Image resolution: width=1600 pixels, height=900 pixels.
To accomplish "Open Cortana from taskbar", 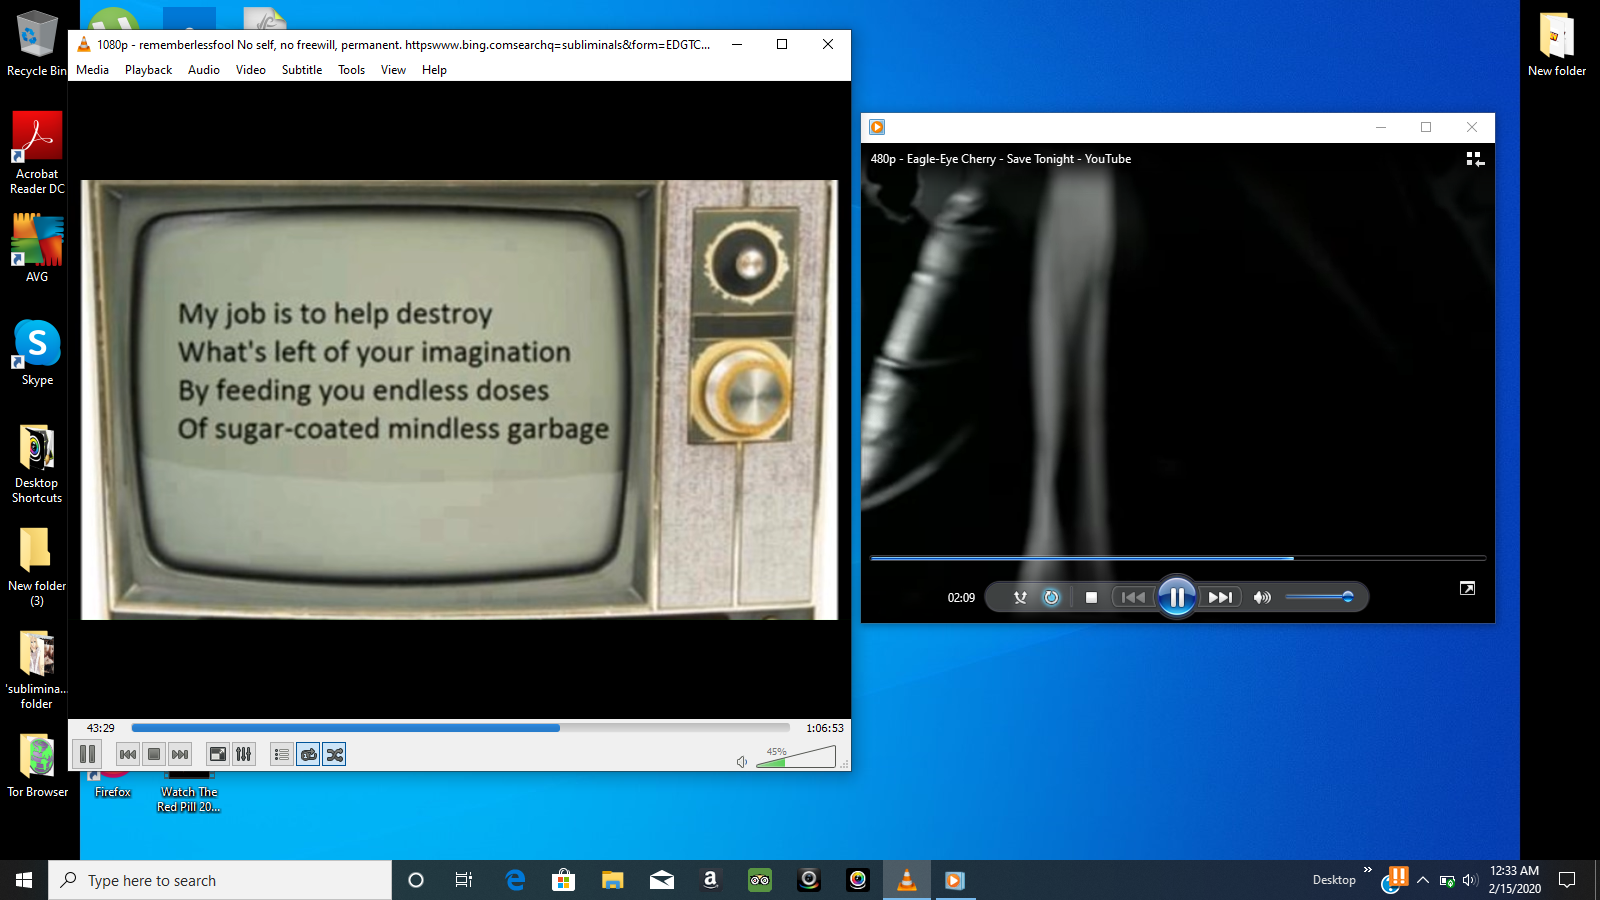I will pyautogui.click(x=416, y=880).
